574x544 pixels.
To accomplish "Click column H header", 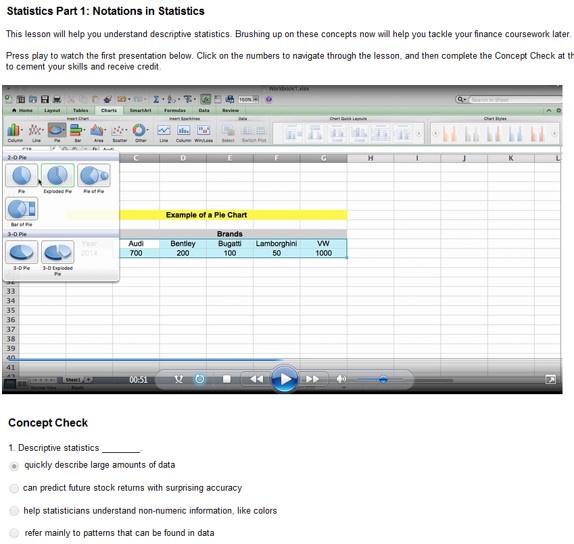I will coord(370,158).
